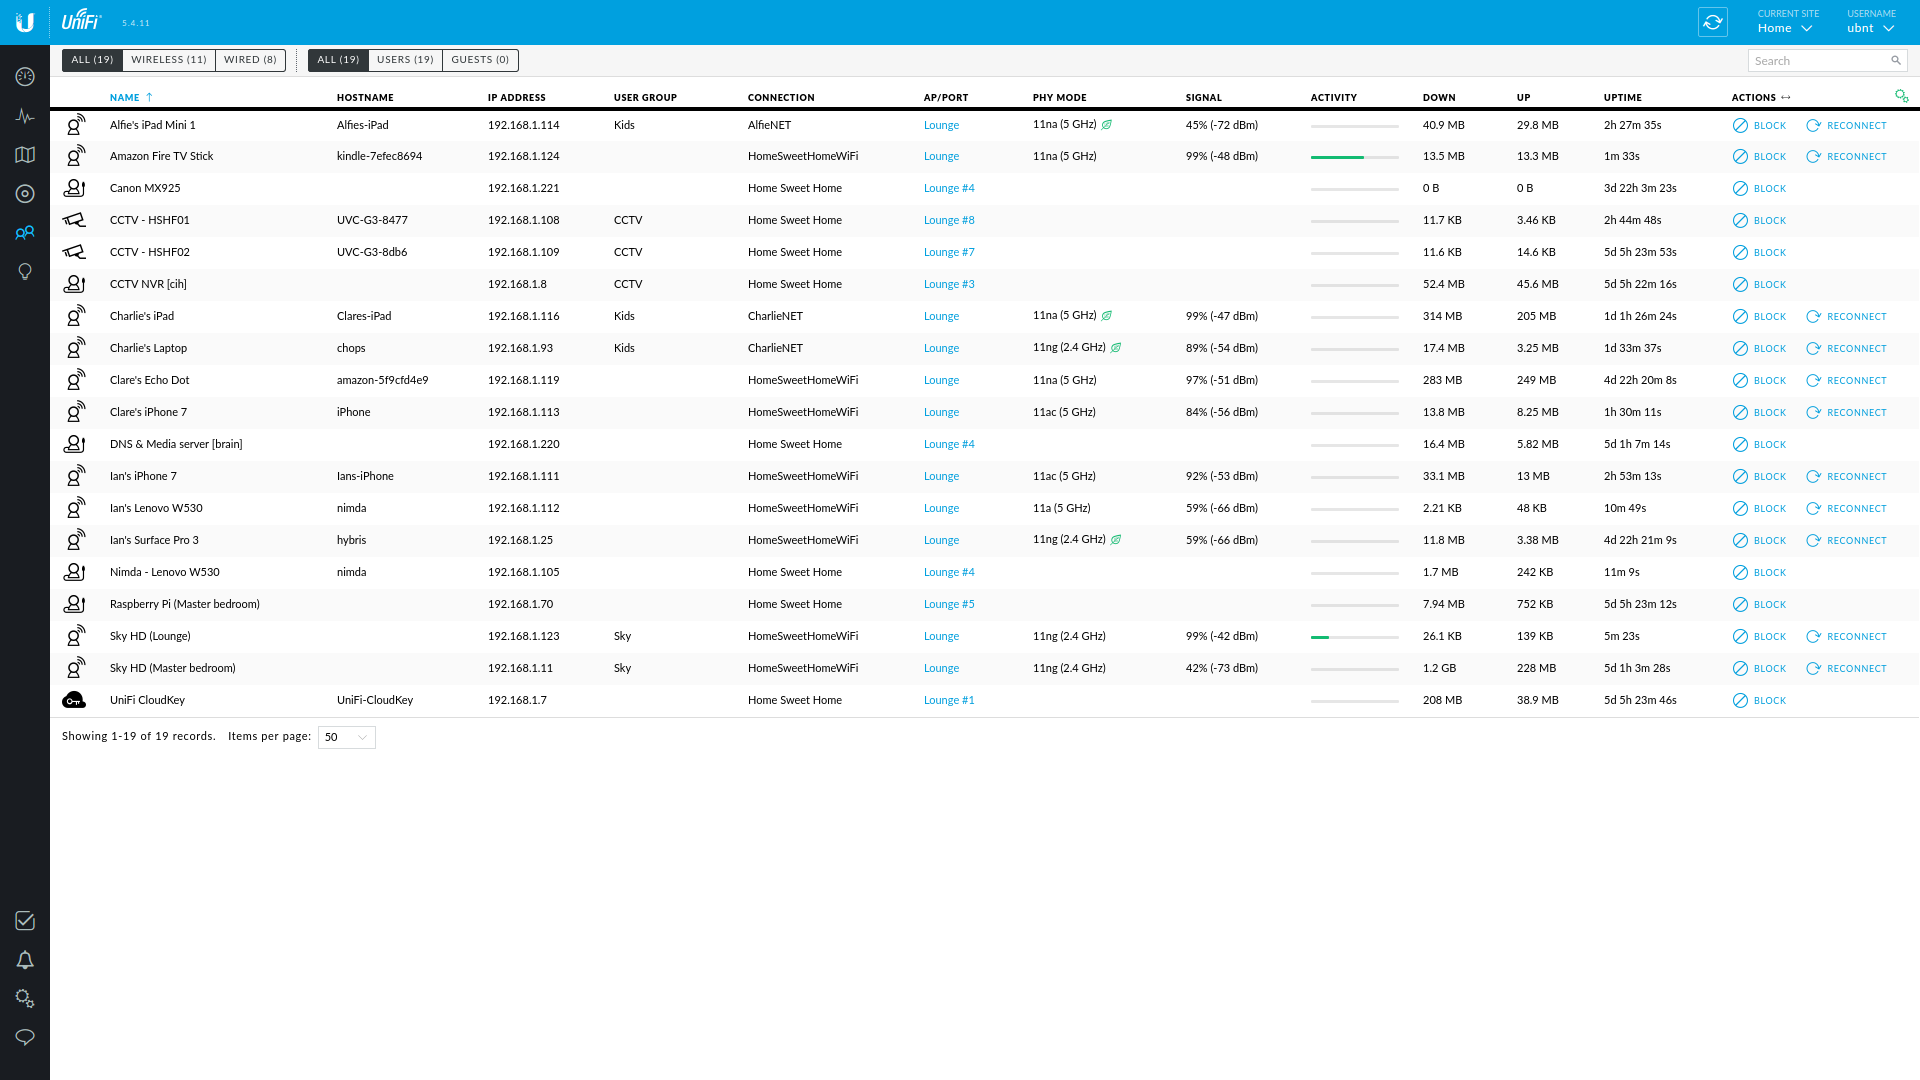Sort by the Name column header
Viewport: 1920px width, 1080px height.
click(x=125, y=97)
